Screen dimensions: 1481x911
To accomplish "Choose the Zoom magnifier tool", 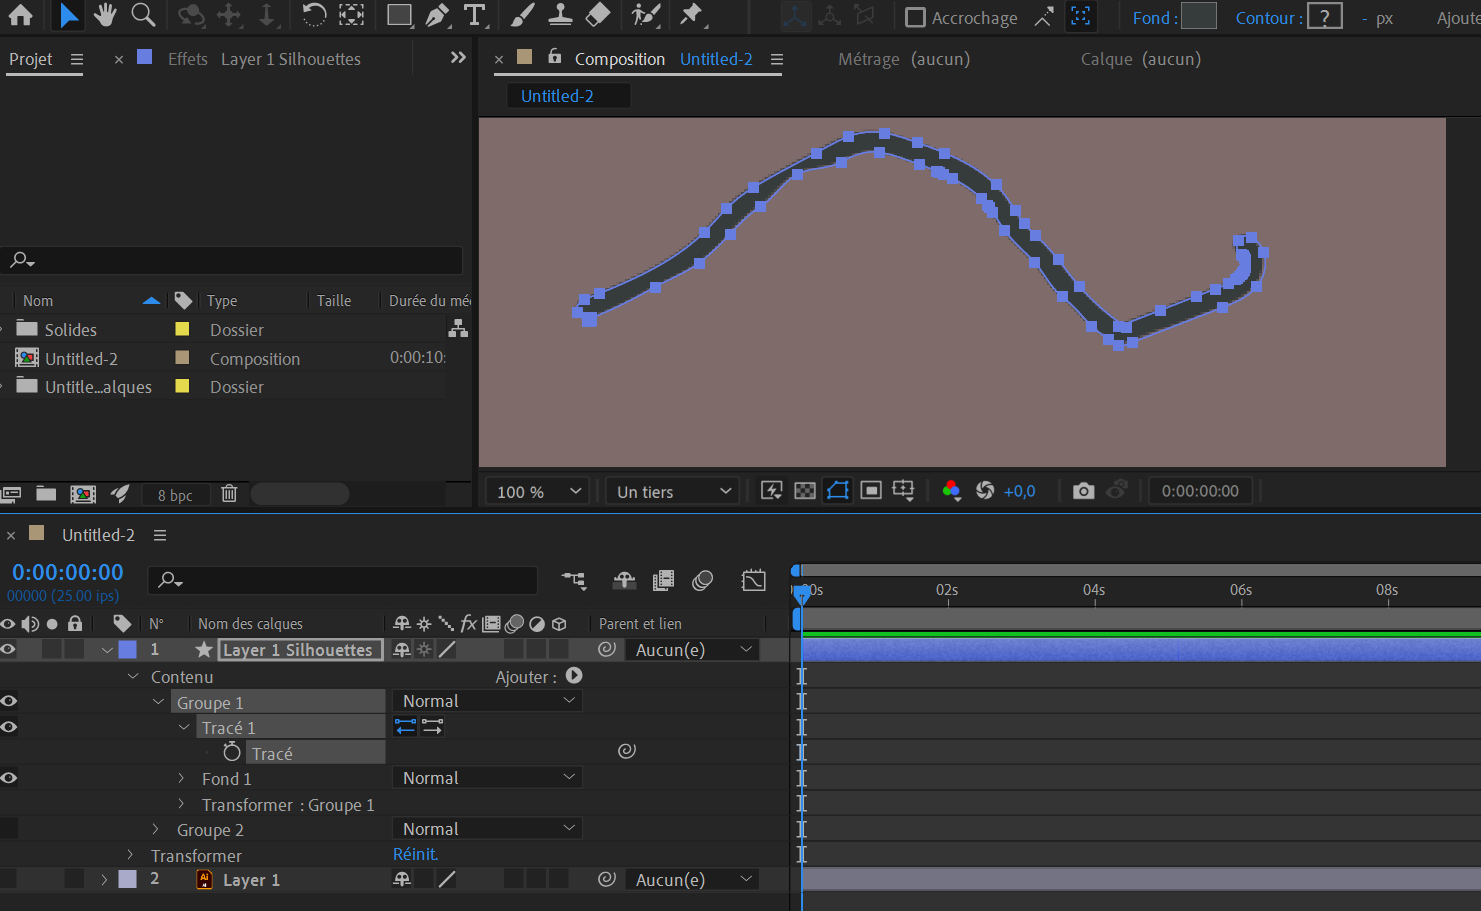I will tap(143, 15).
